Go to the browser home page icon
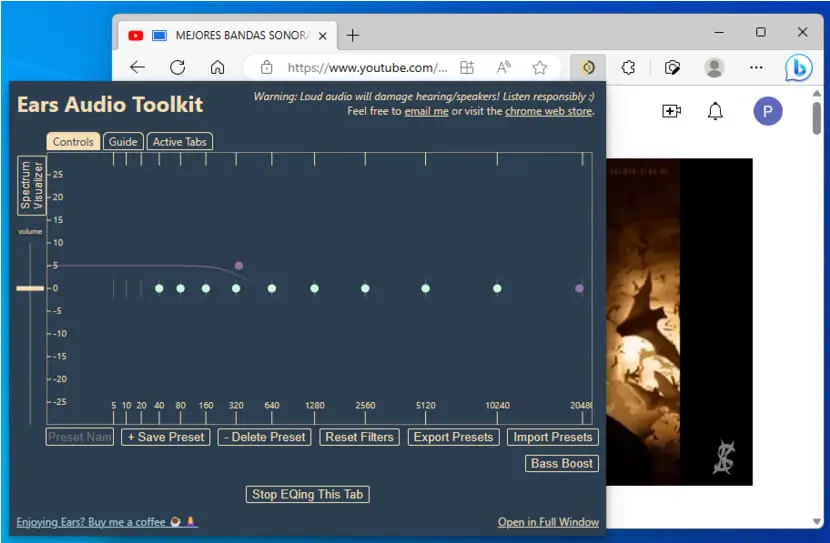The image size is (830, 543). pyautogui.click(x=218, y=68)
